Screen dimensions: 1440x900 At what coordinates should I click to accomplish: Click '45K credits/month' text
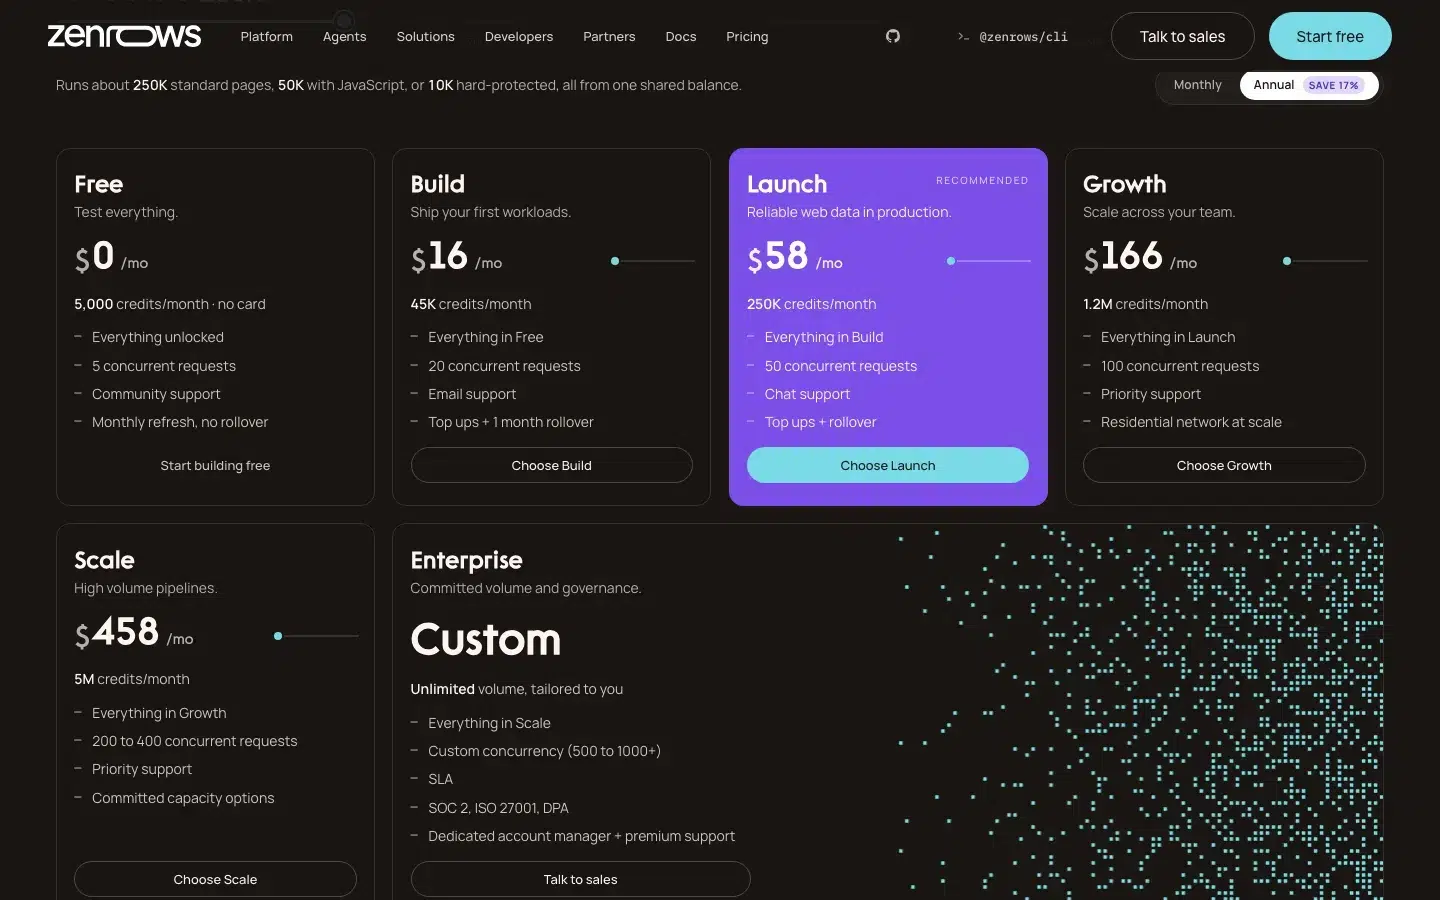pyautogui.click(x=471, y=304)
